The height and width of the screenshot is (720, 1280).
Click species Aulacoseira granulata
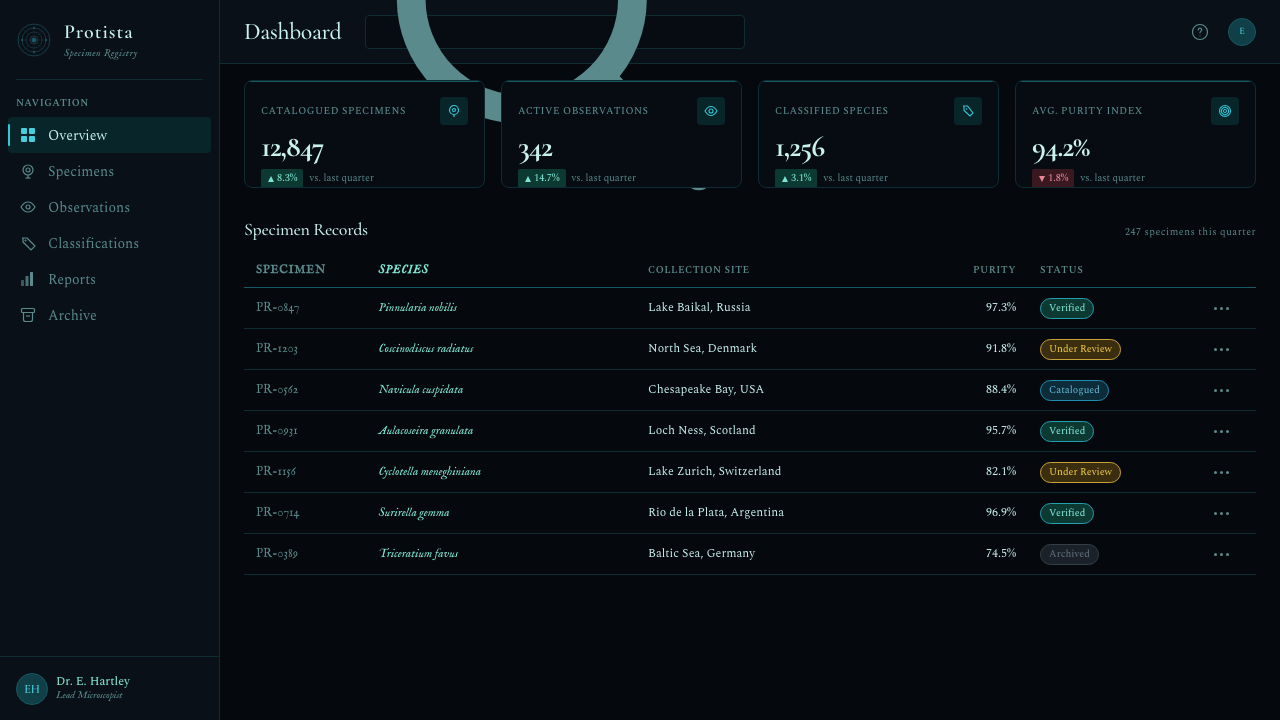[x=426, y=430]
